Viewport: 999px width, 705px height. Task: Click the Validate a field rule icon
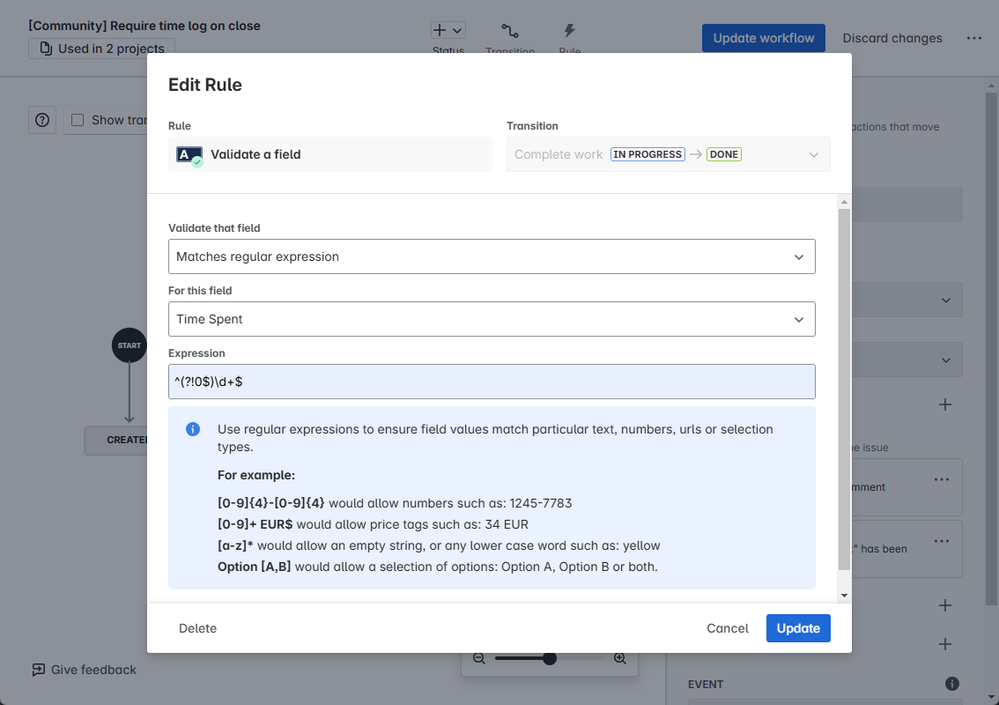[x=189, y=155]
